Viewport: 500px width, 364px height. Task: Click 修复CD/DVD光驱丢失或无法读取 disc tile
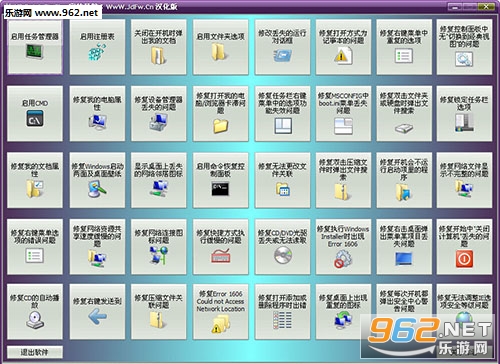(282, 247)
